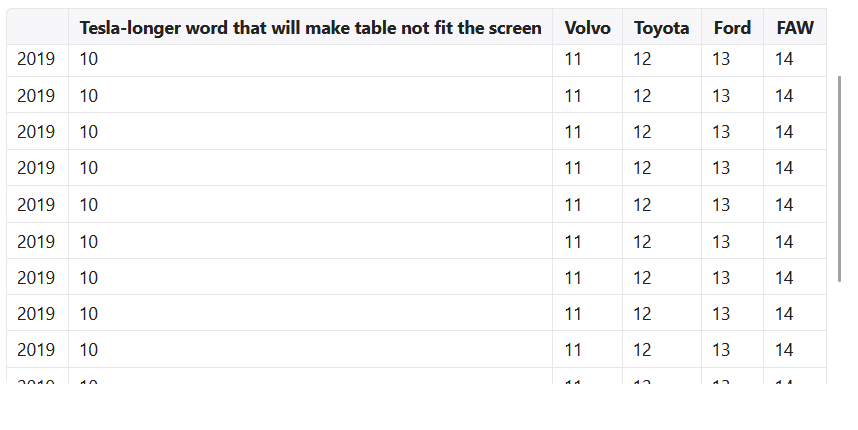
Task: Click Toyota value 12 in third row
Action: 642,132
